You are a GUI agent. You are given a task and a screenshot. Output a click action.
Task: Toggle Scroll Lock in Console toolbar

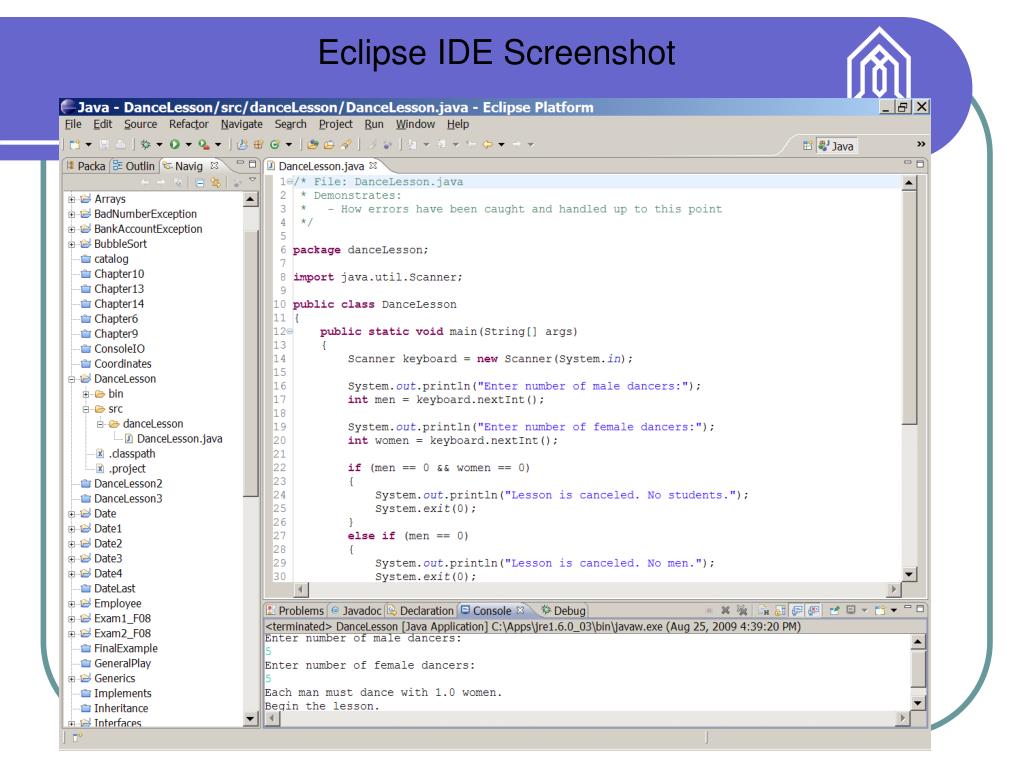tap(780, 611)
